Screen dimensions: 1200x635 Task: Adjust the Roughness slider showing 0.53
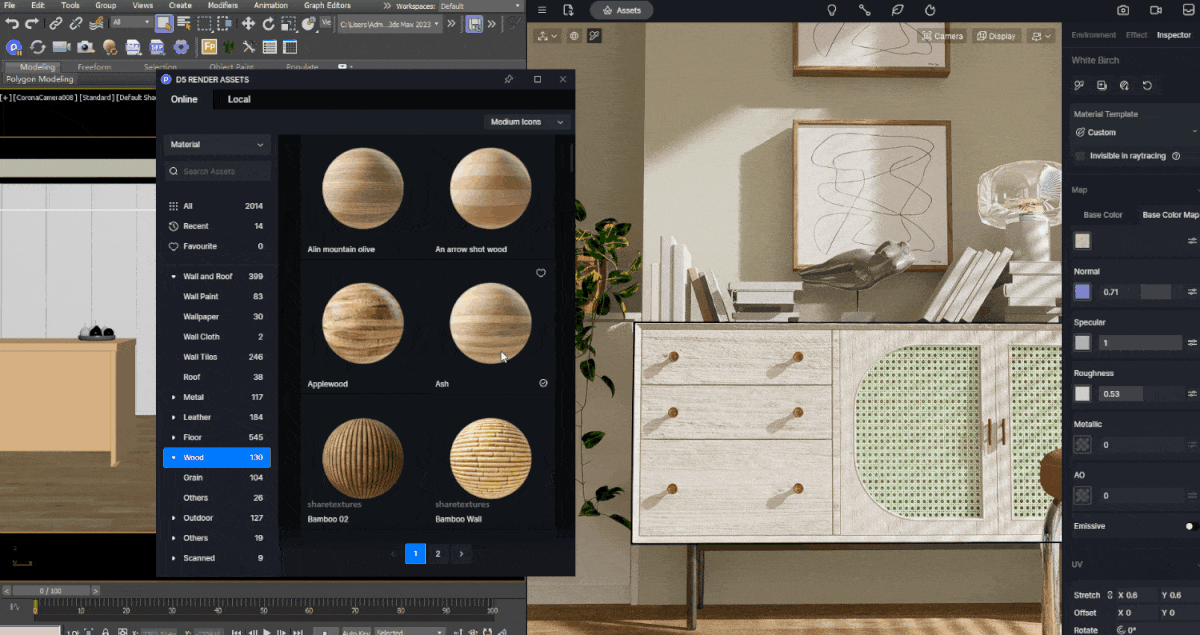pyautogui.click(x=1140, y=394)
